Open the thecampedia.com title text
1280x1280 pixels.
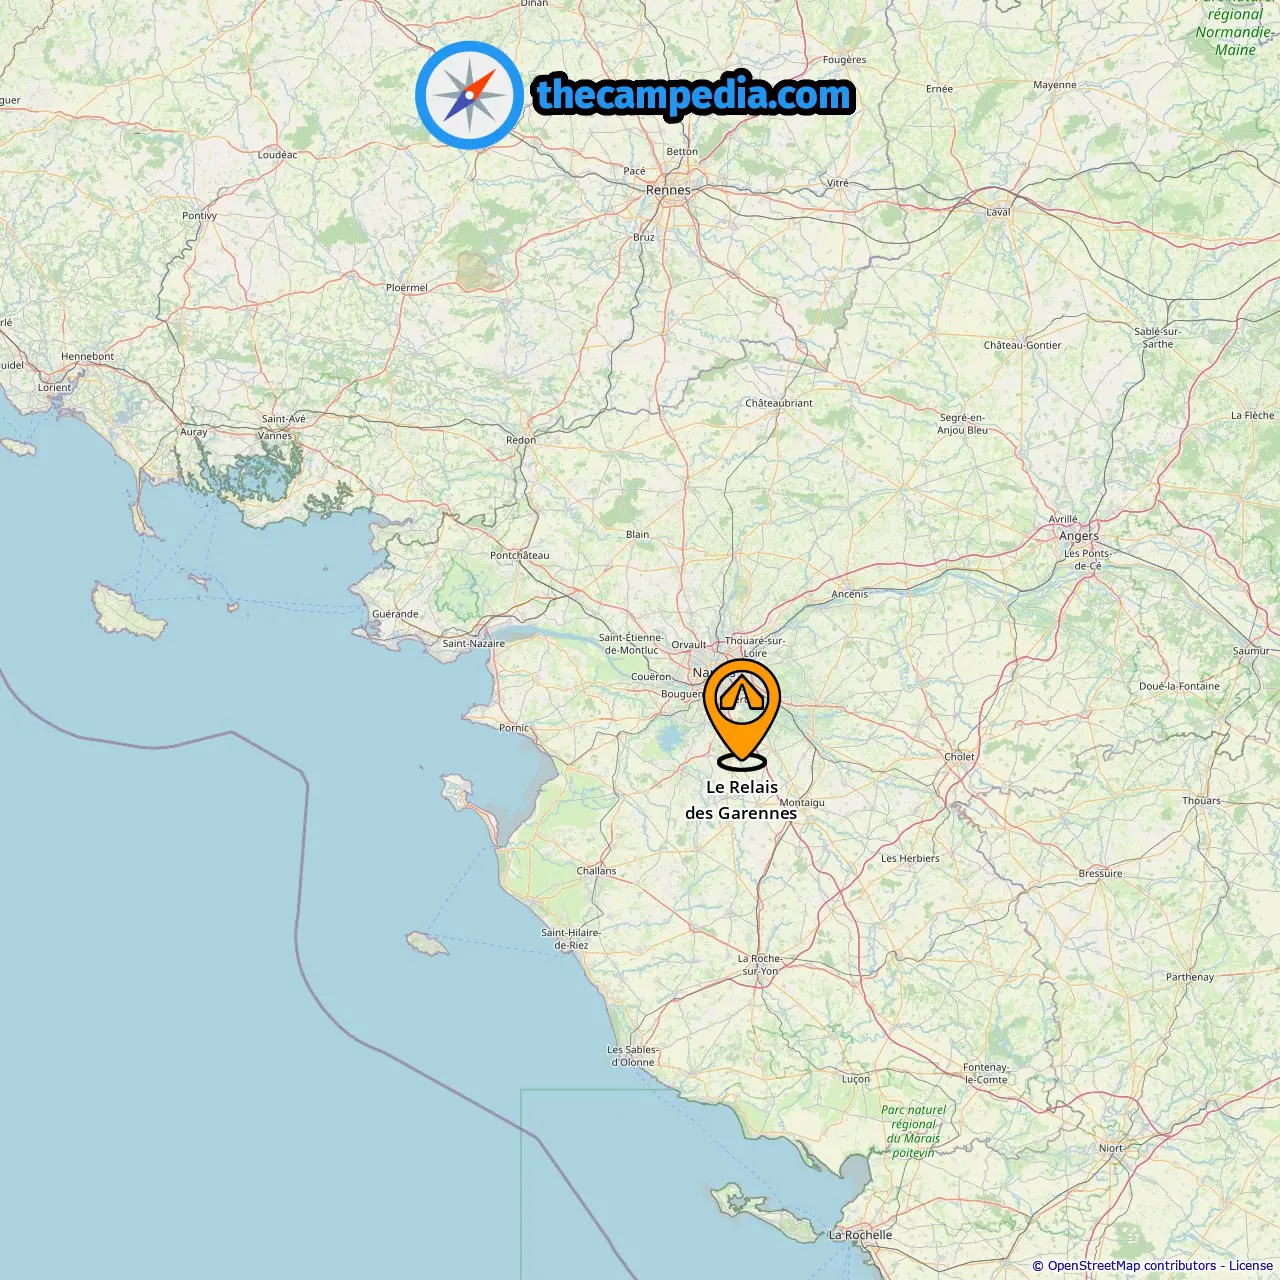[694, 95]
